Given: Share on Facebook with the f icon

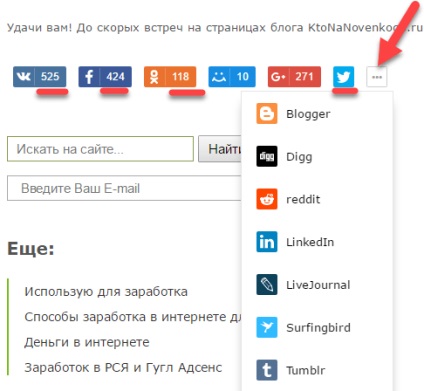Looking at the screenshot, I should 89,77.
